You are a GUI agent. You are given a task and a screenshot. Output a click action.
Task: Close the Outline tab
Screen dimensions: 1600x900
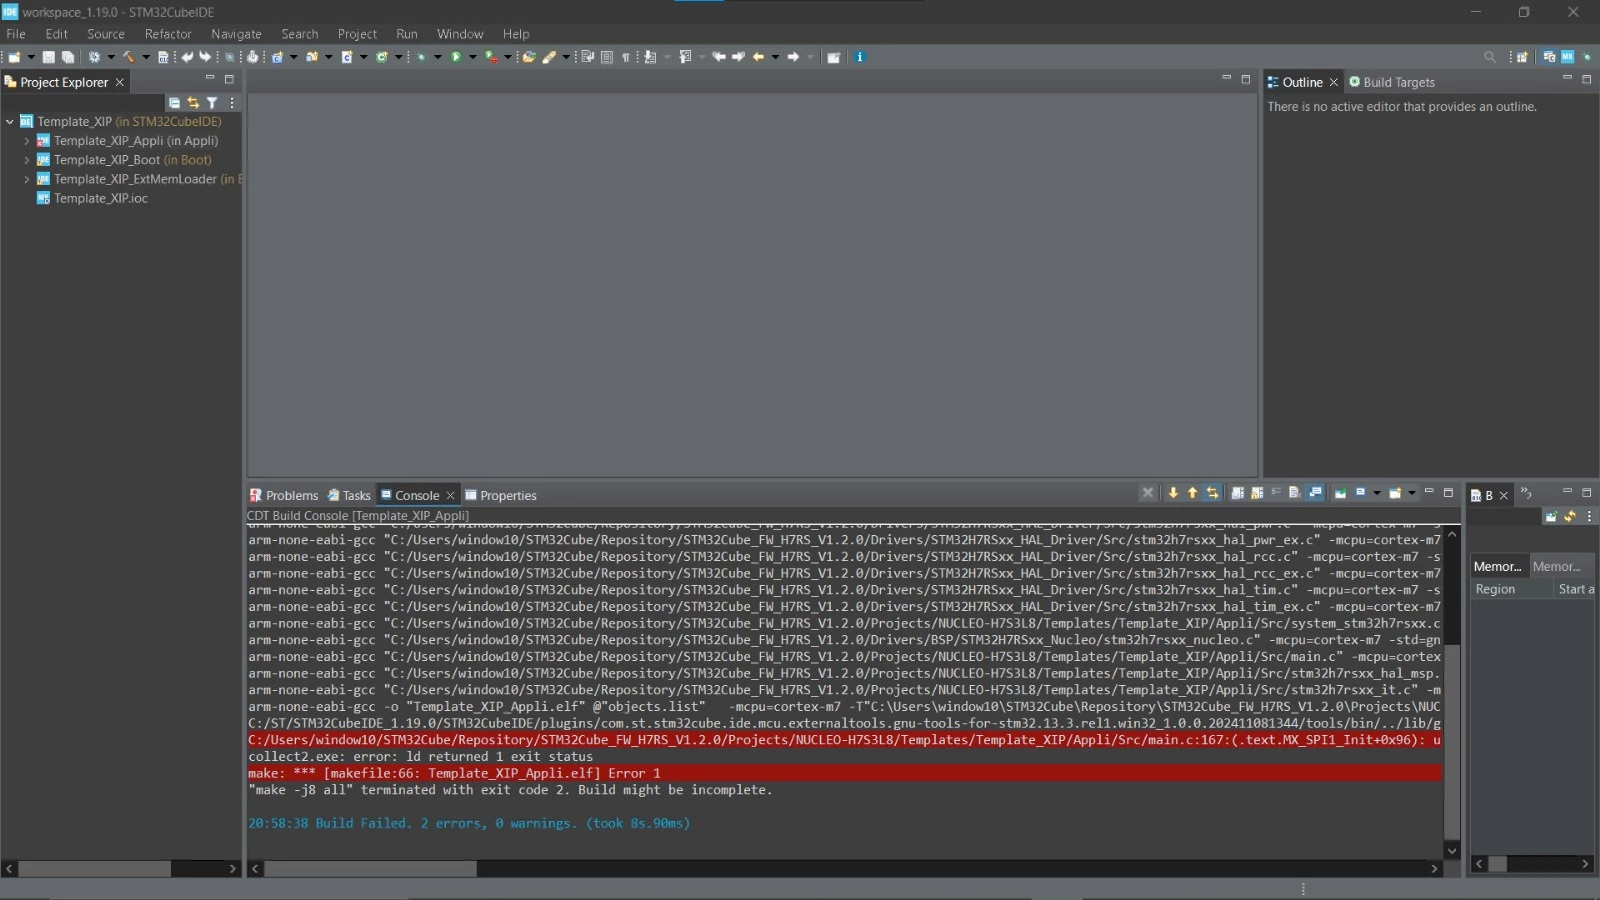pyautogui.click(x=1333, y=82)
